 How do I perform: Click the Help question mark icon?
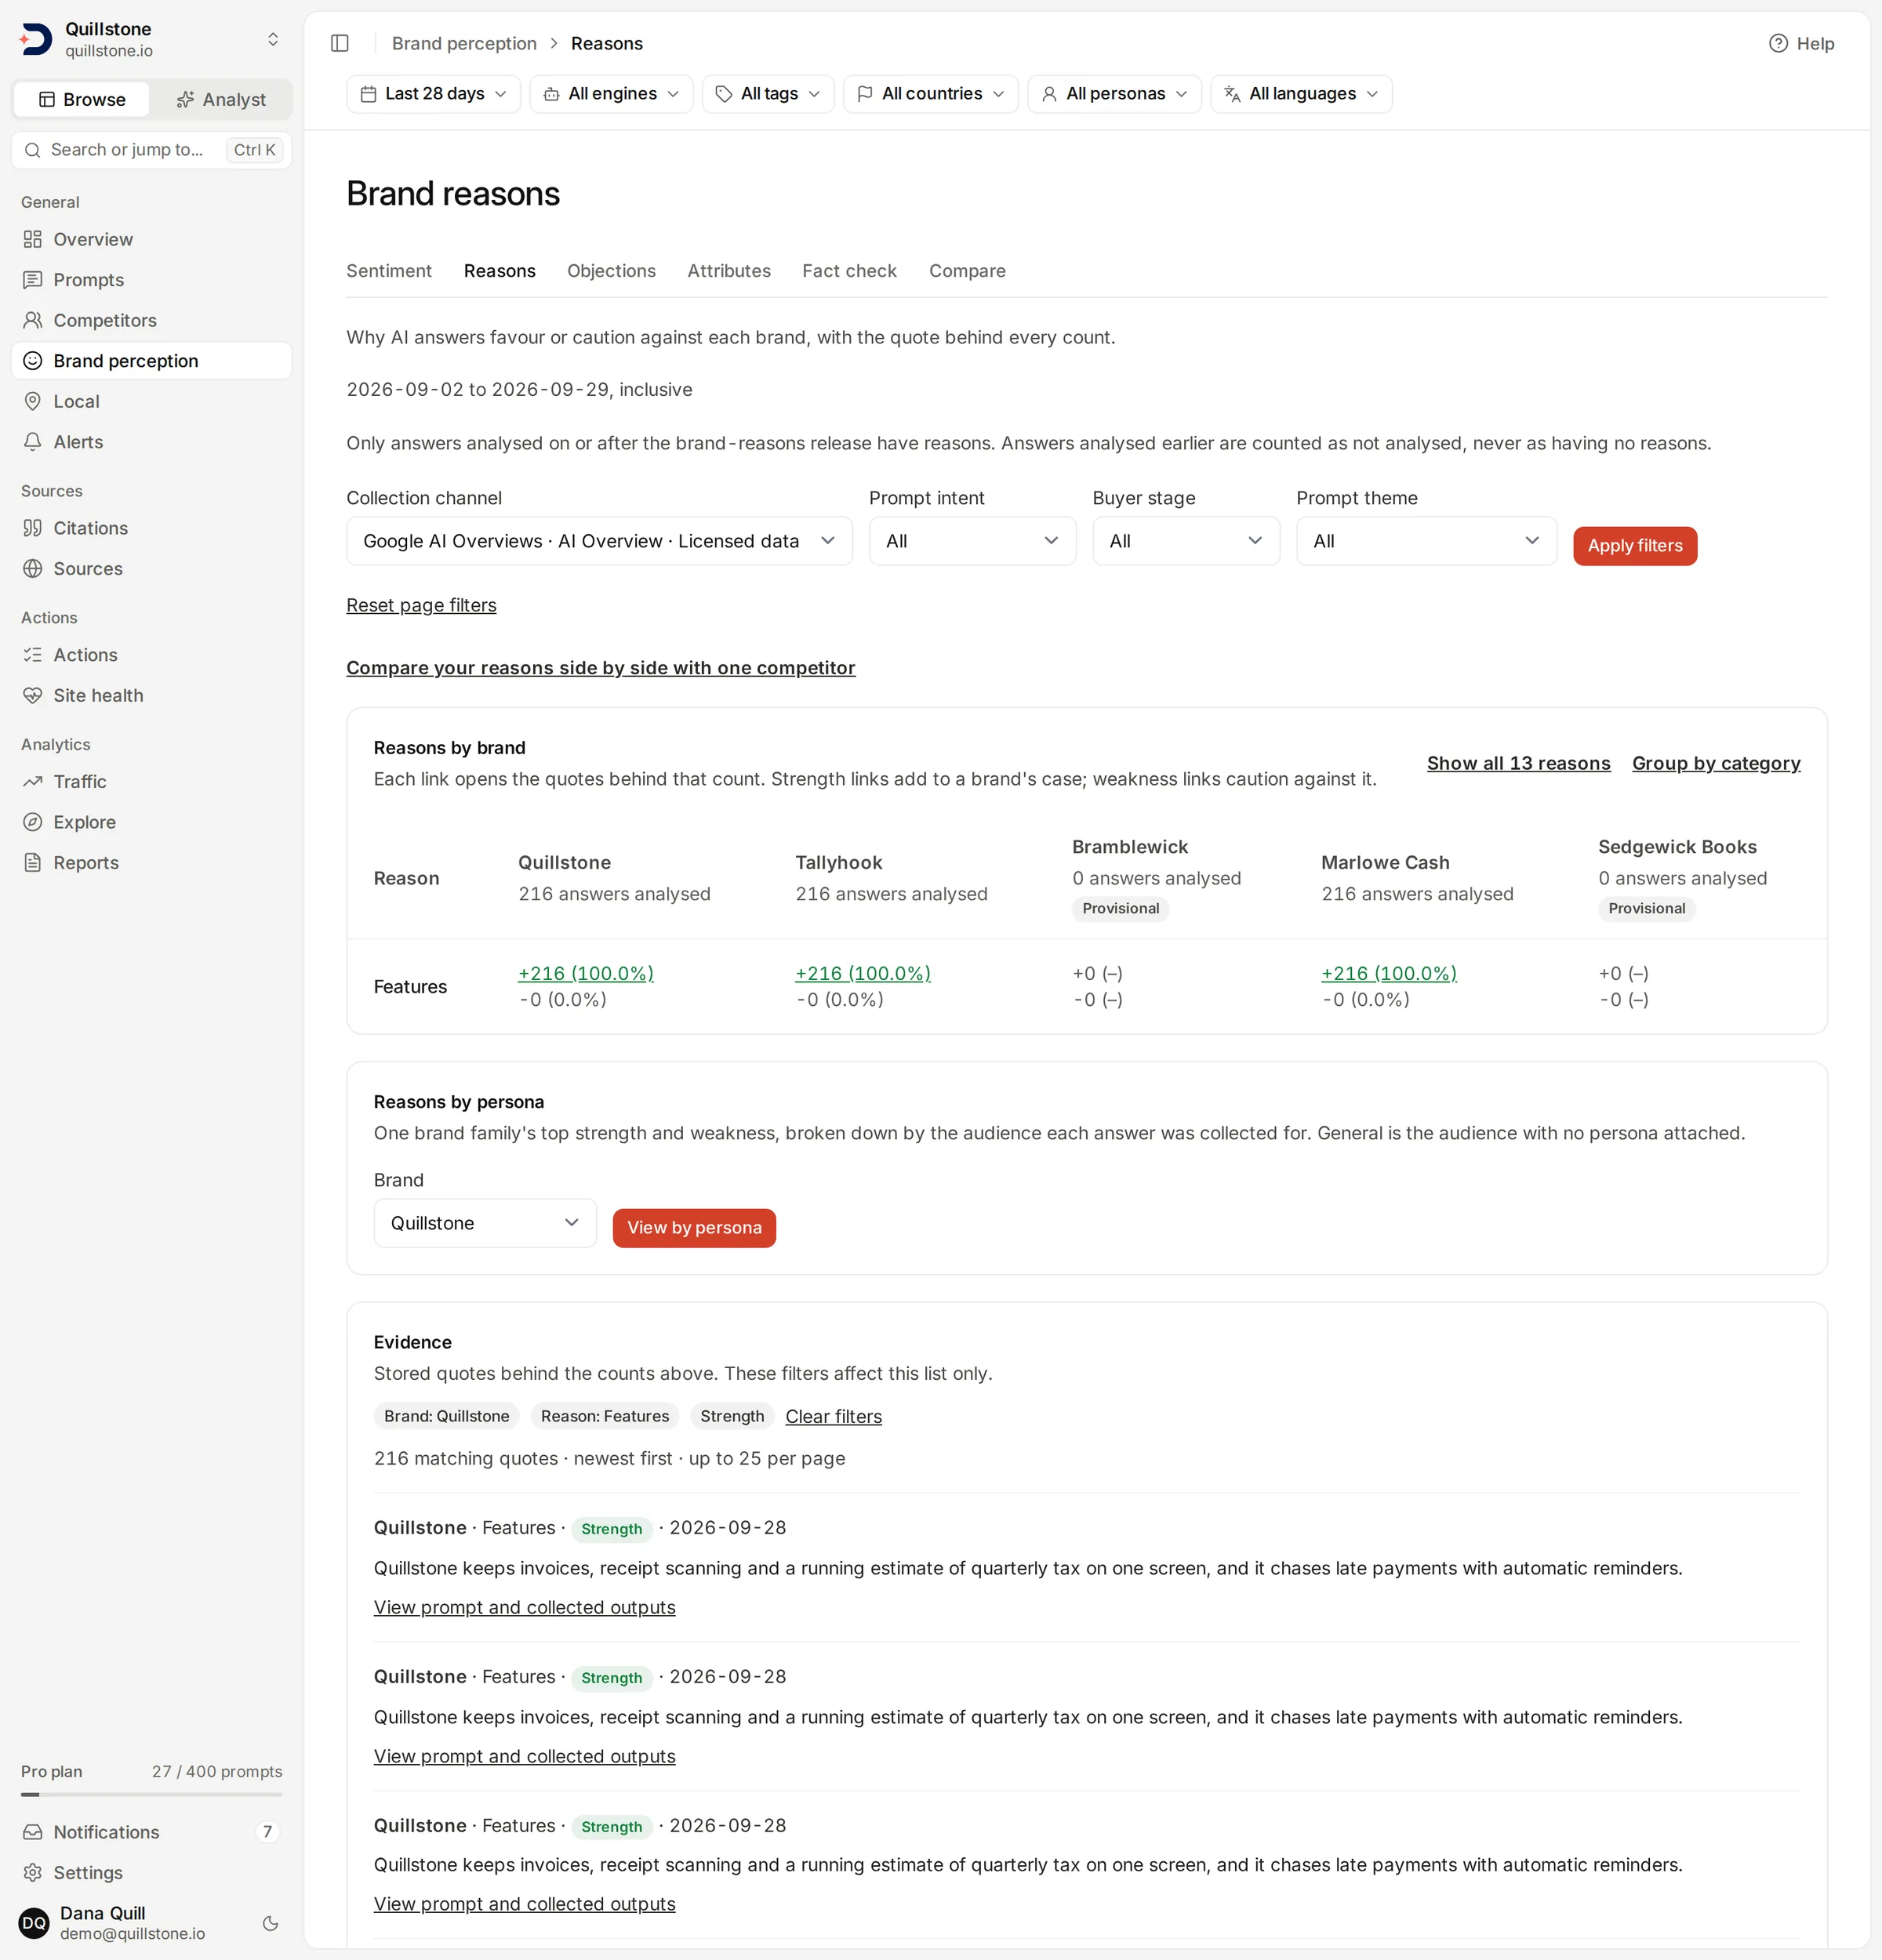coord(1778,43)
